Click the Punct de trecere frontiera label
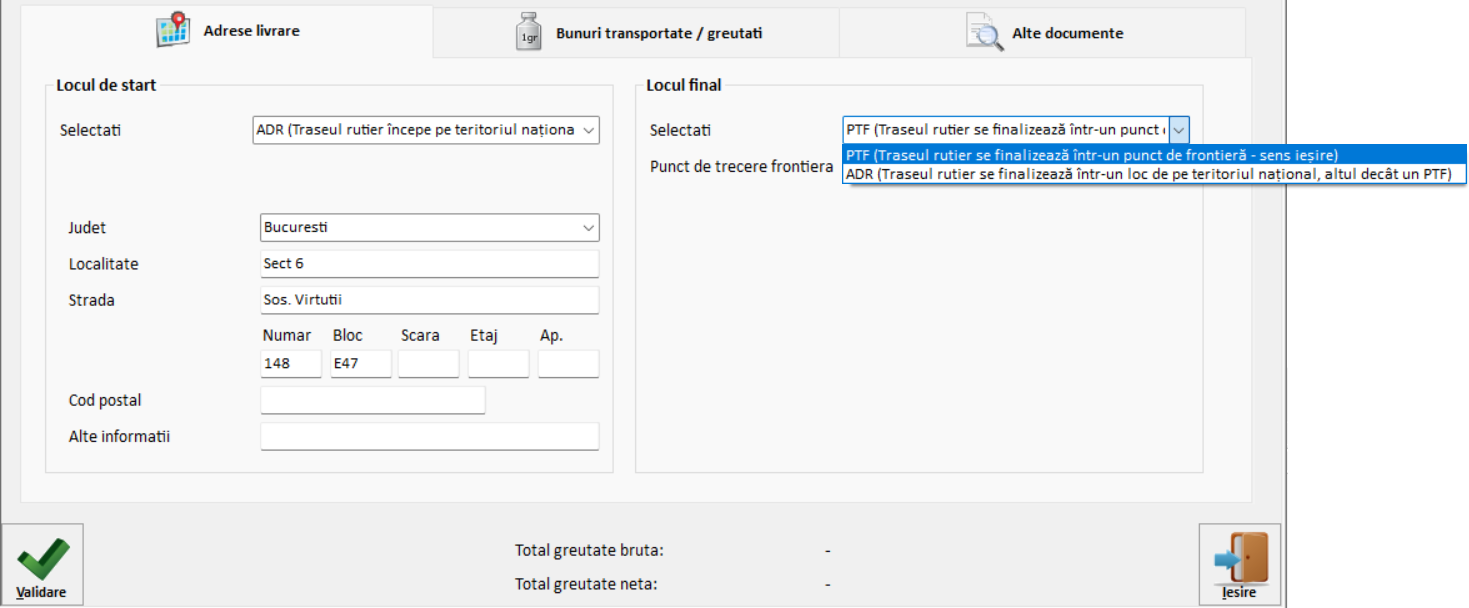Image resolution: width=1469 pixels, height=608 pixels. point(741,167)
